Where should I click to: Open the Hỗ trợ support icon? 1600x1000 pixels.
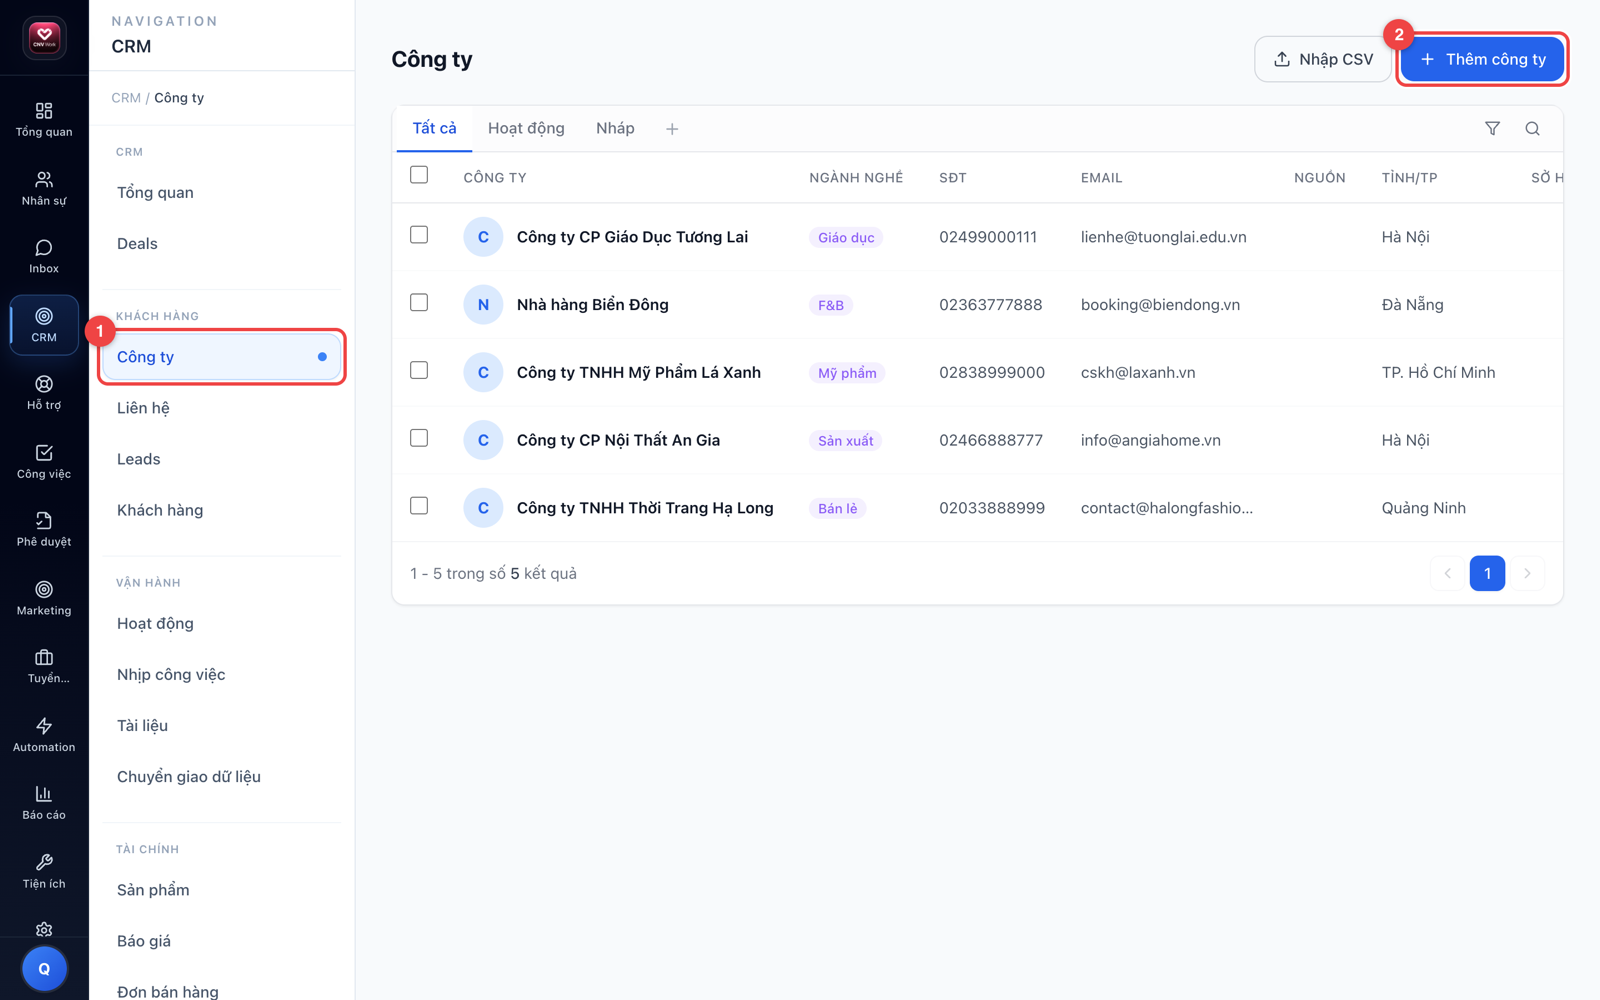pyautogui.click(x=44, y=393)
